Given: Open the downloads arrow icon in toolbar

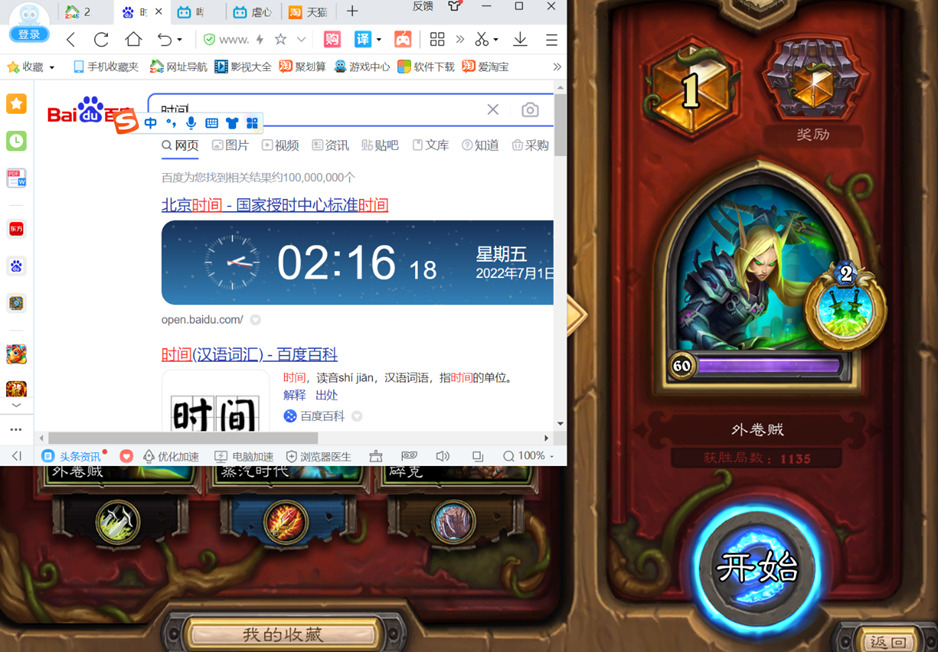Looking at the screenshot, I should (x=520, y=40).
